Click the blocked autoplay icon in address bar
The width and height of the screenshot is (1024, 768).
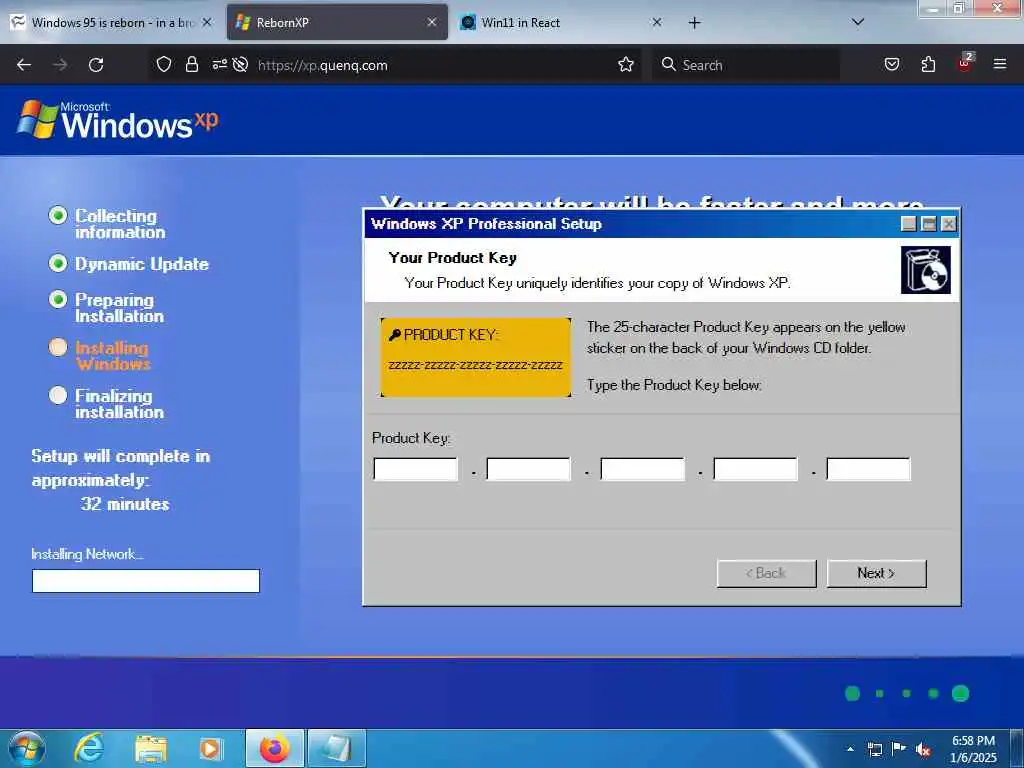click(240, 64)
